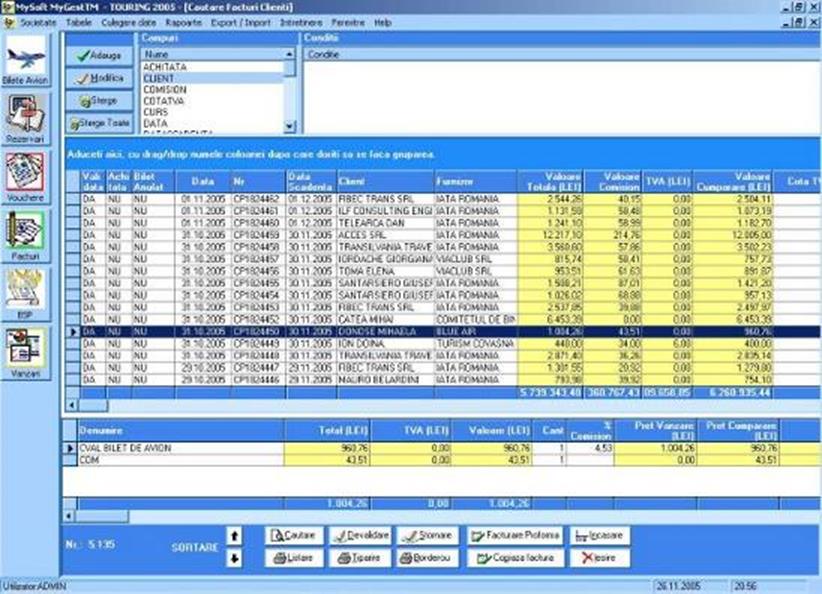Select the TOMA ELENA invoice row
This screenshot has width=822, height=594.
(x=443, y=272)
